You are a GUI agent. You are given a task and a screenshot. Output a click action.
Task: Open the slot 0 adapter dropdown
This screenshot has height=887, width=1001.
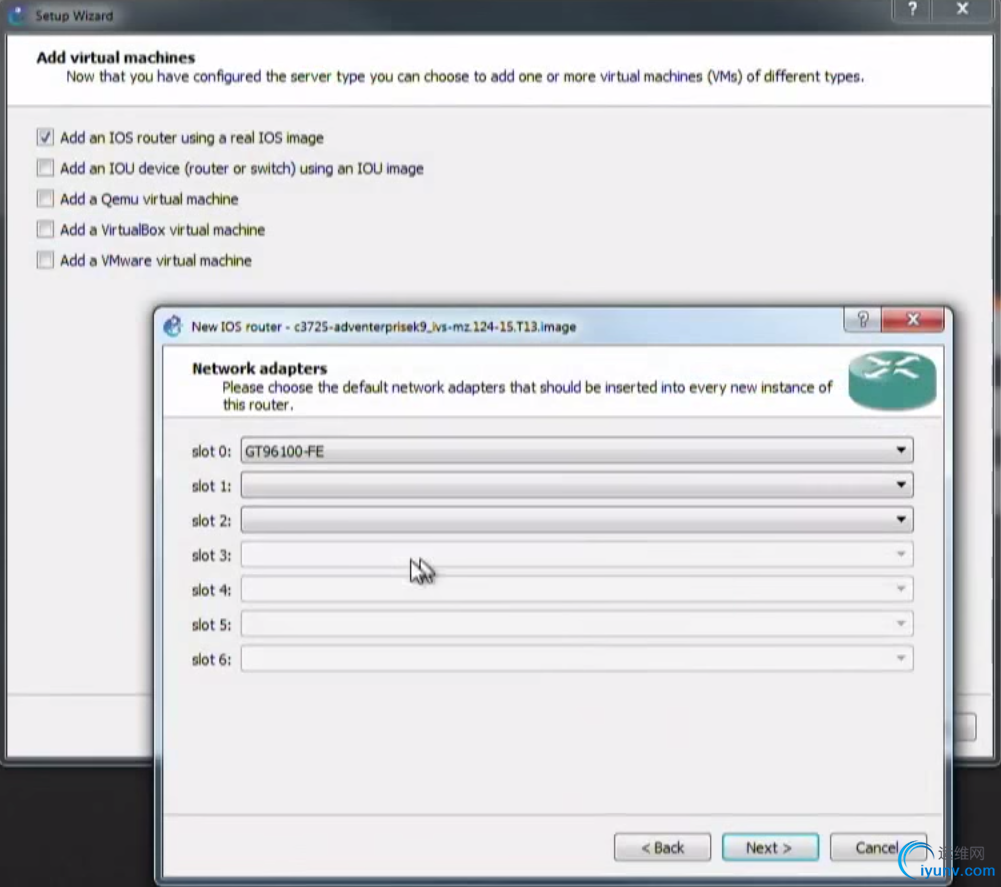pyautogui.click(x=577, y=451)
